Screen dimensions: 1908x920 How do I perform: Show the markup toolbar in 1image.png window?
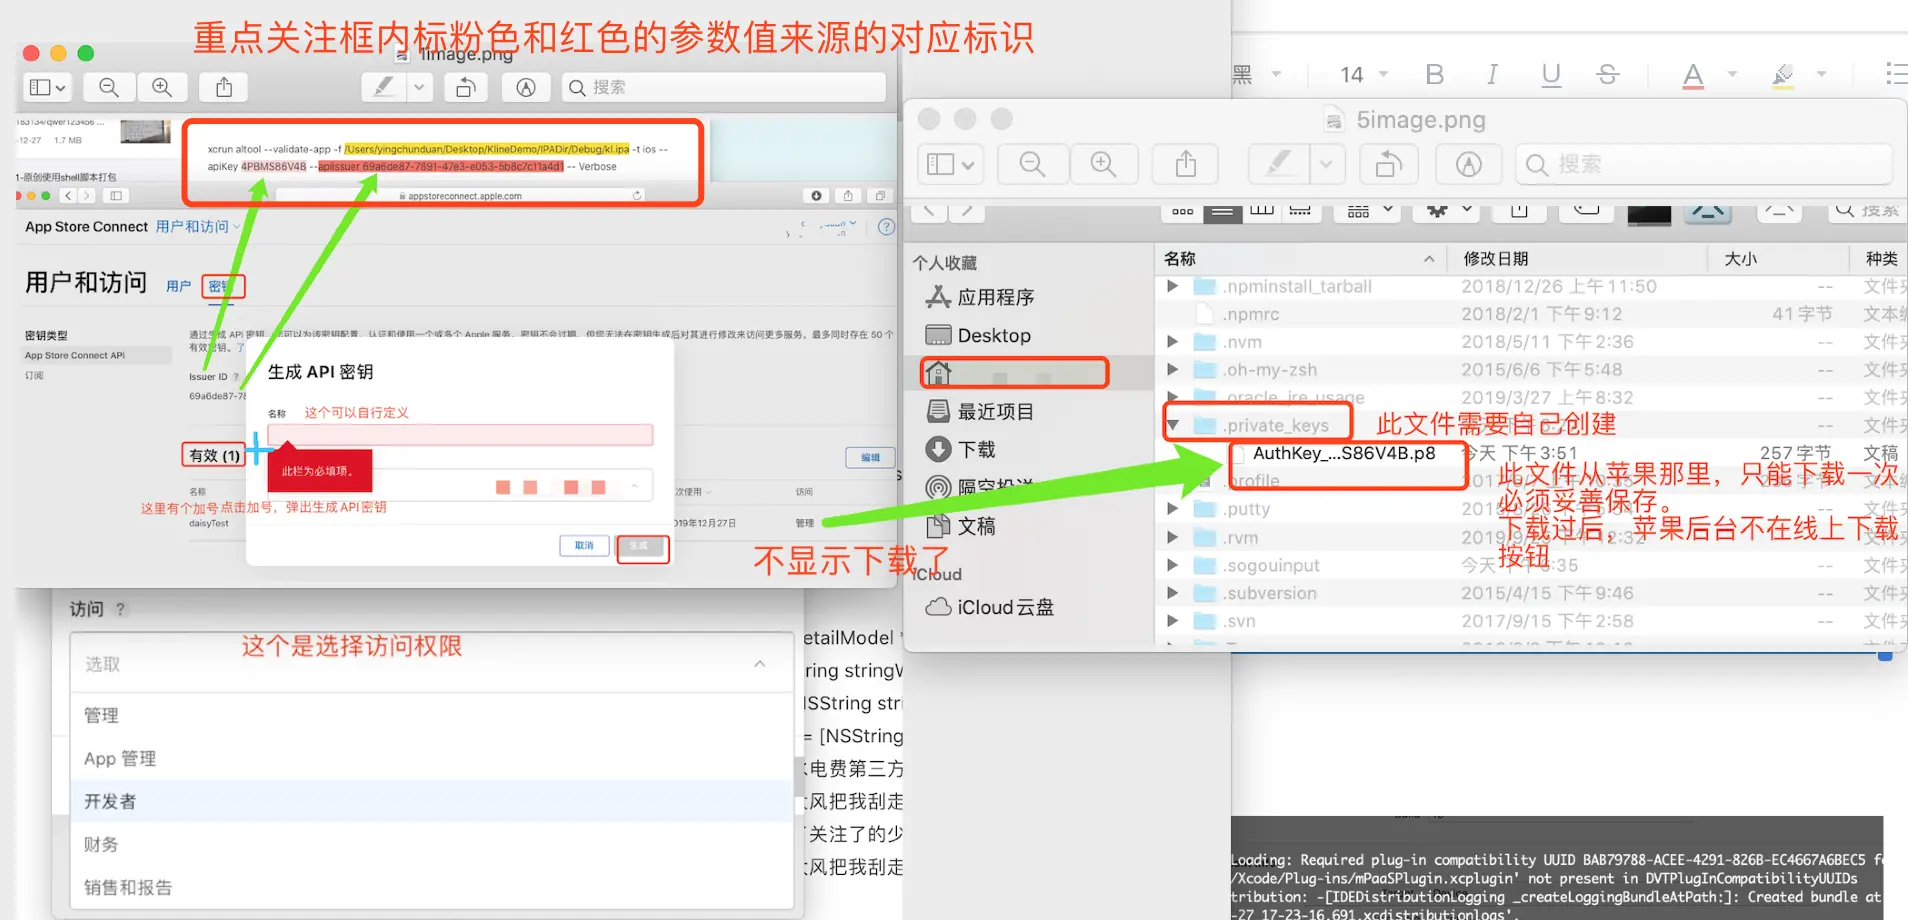pos(526,88)
